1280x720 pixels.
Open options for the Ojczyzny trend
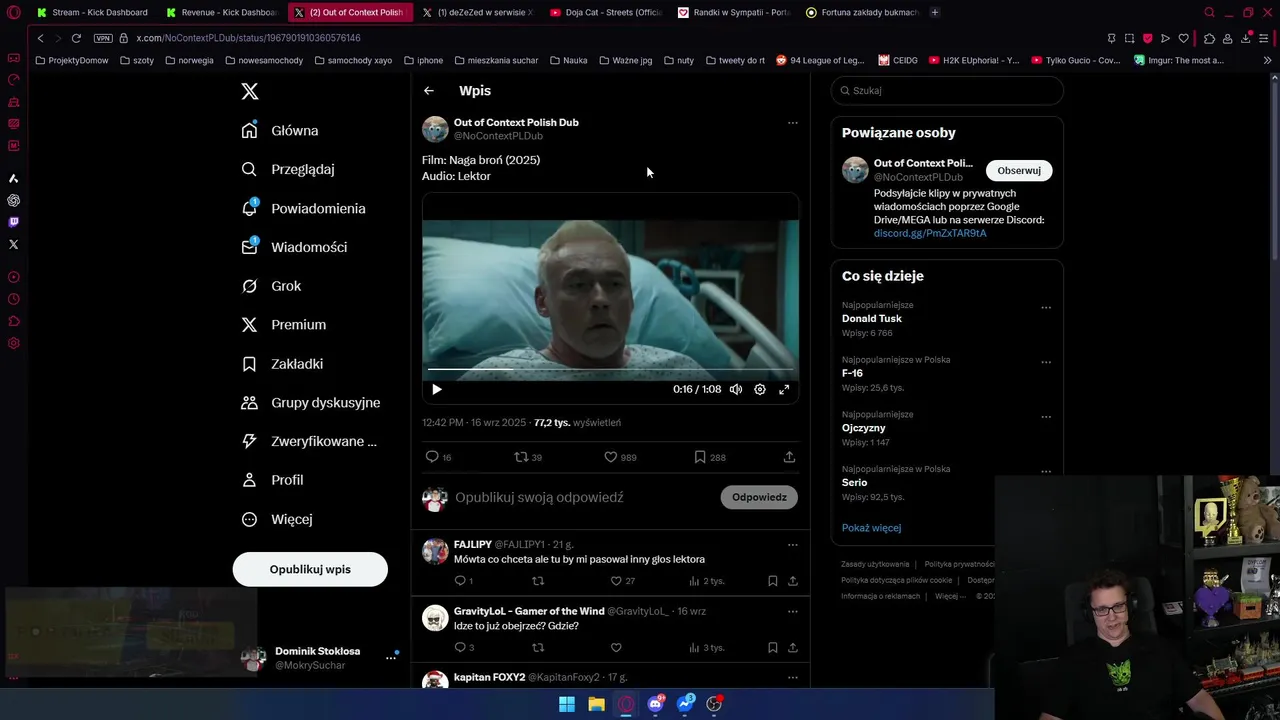(1046, 417)
